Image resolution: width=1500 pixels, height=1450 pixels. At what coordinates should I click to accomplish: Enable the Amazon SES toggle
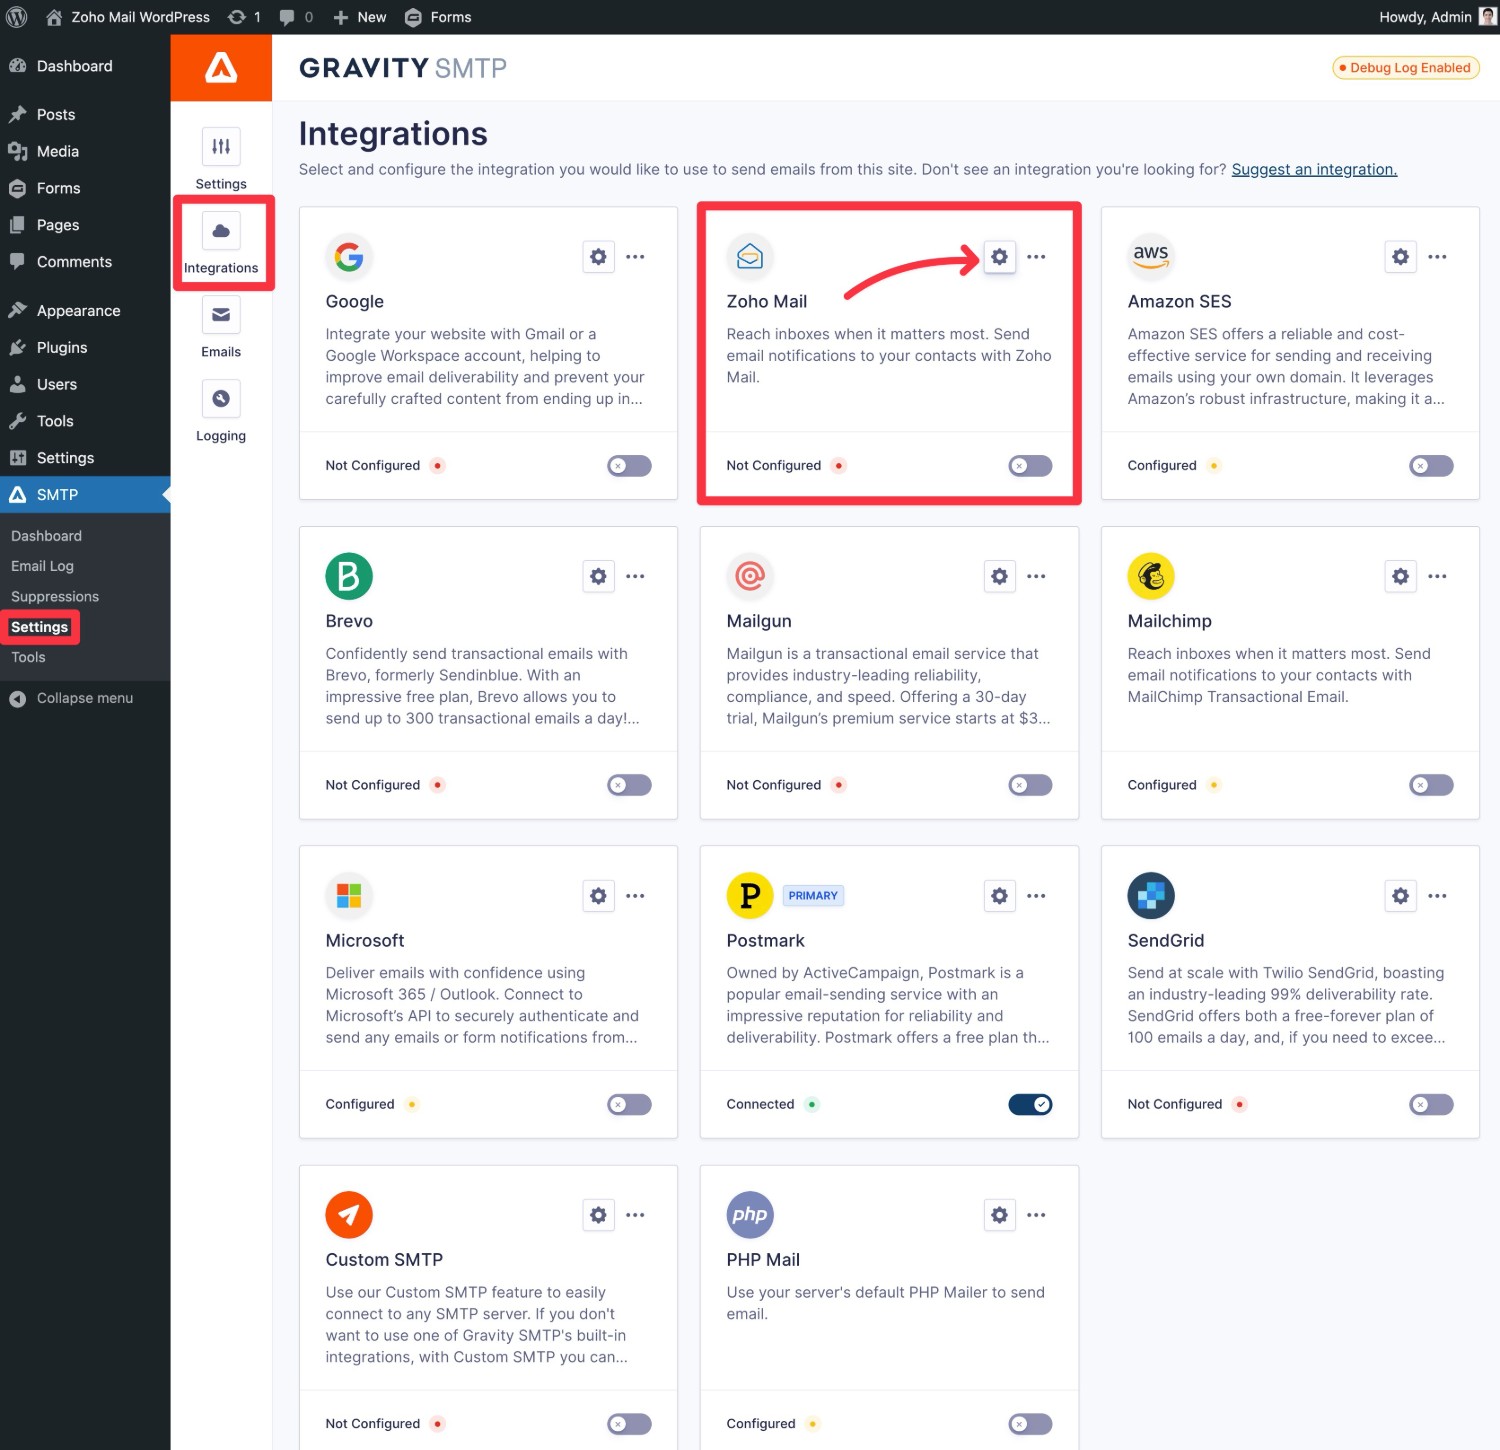pyautogui.click(x=1431, y=466)
